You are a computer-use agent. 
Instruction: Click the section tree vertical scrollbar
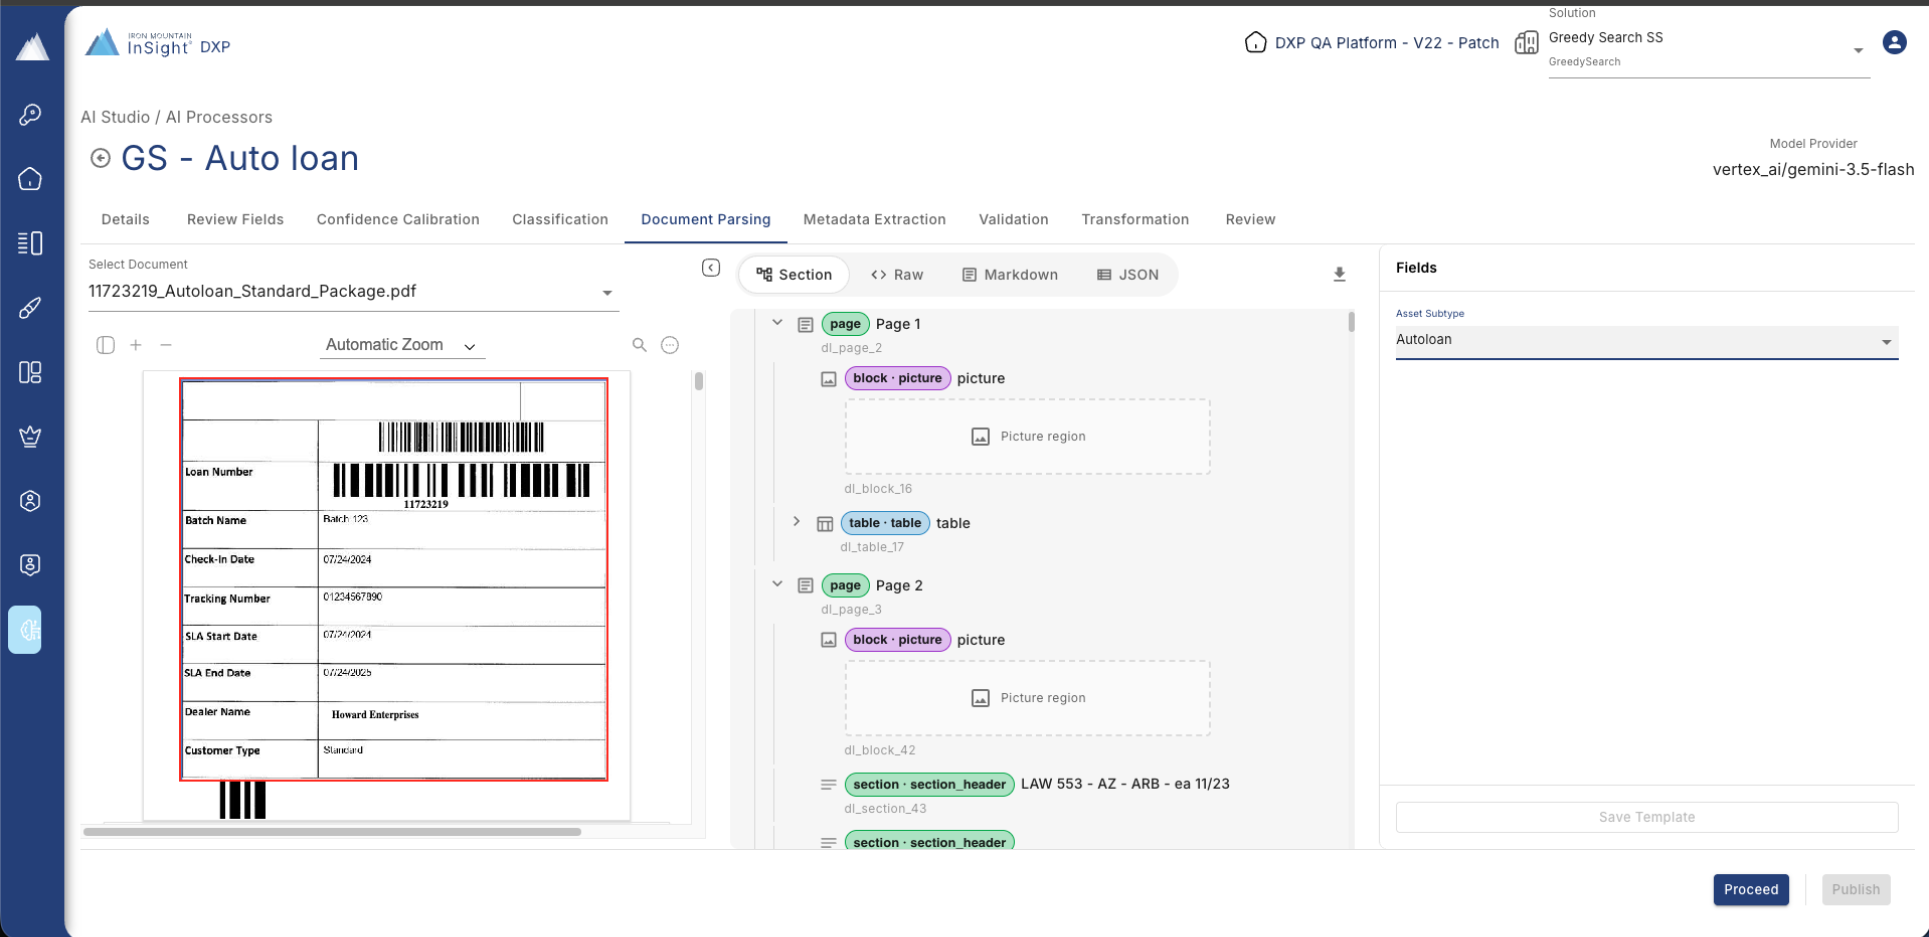click(x=1351, y=322)
